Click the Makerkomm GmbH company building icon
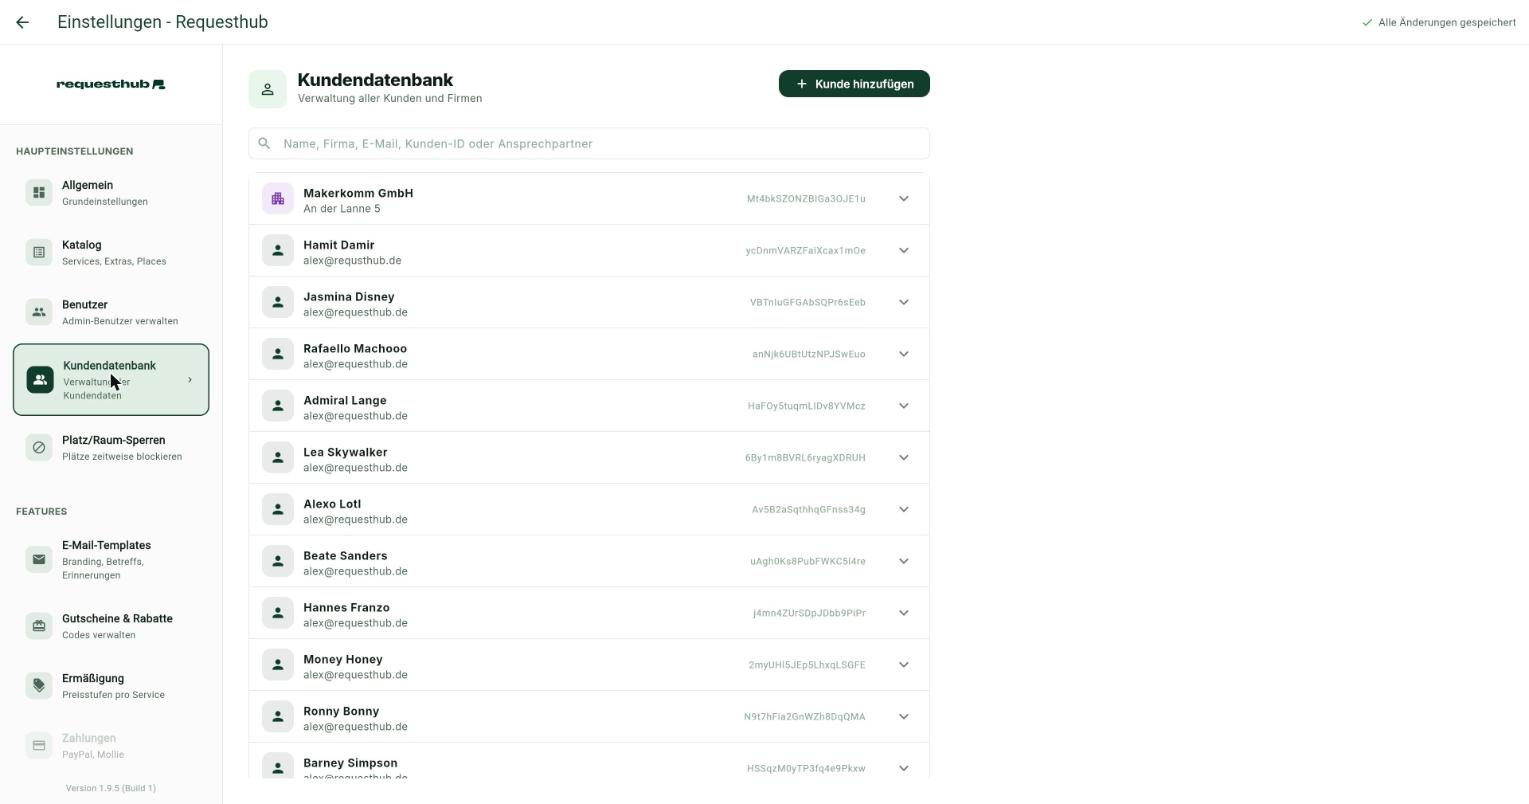The image size is (1529, 804). pyautogui.click(x=278, y=199)
